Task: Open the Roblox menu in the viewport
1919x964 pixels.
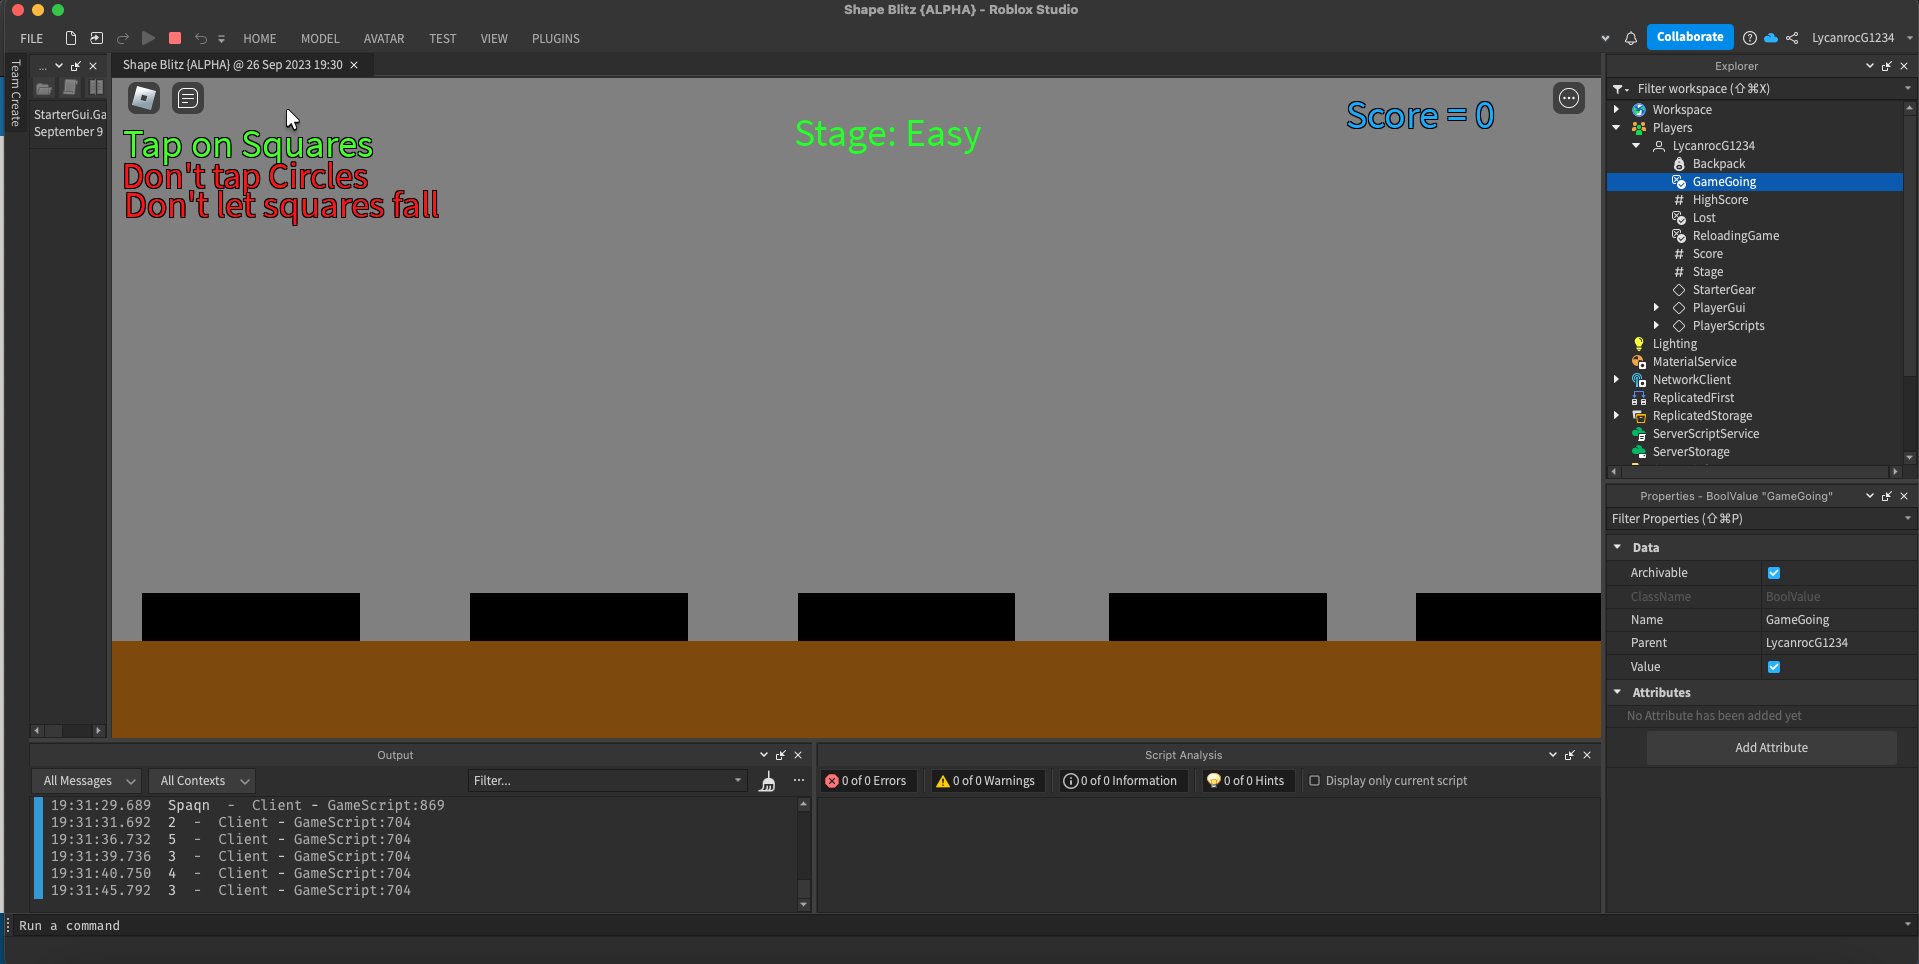Action: 144,98
